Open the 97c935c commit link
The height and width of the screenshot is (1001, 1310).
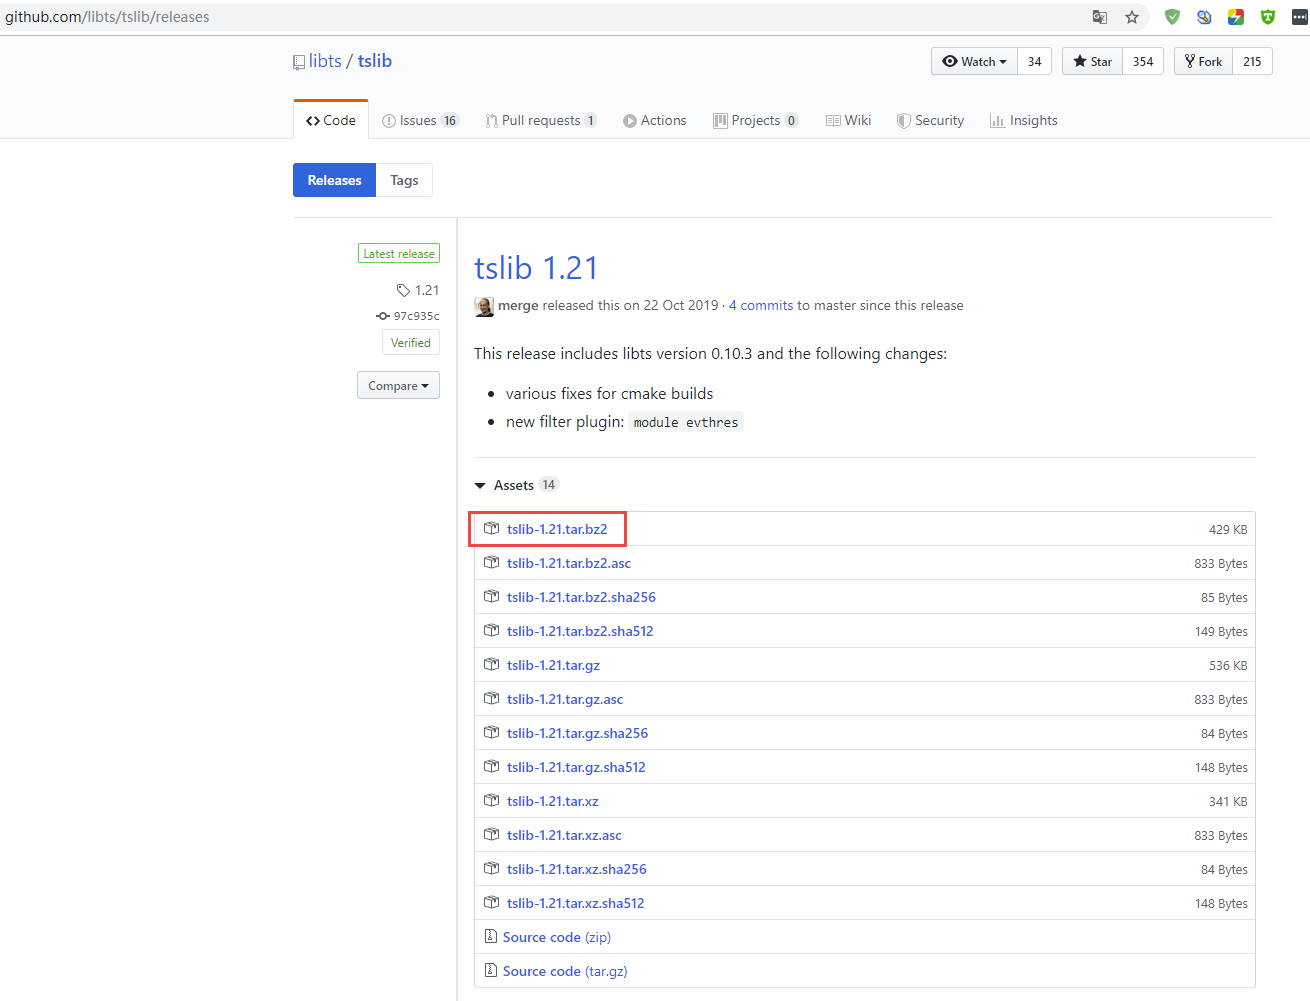416,316
